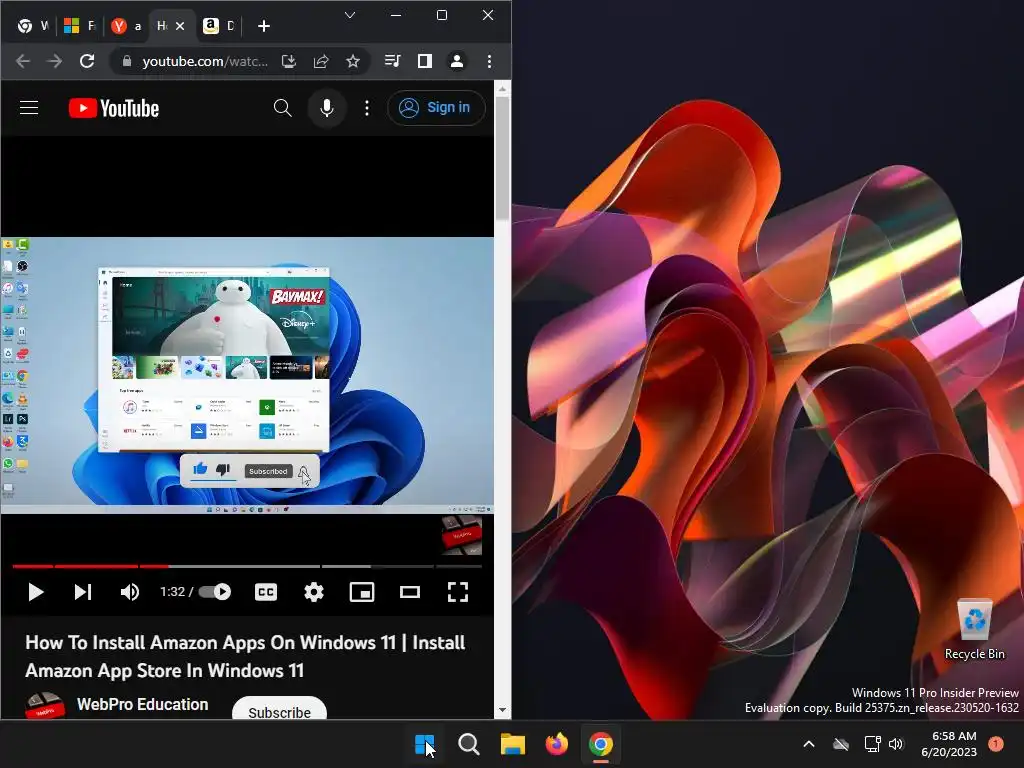The image size is (1024, 768).
Task: Open the clock and date 6:58 AM
Action: pyautogui.click(x=949, y=744)
